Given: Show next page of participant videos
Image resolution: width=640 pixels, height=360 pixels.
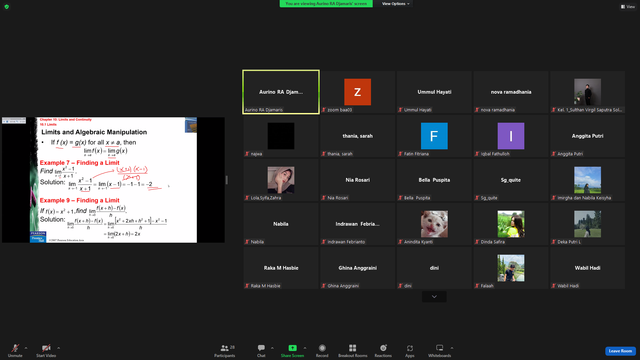Looking at the screenshot, I should (434, 297).
